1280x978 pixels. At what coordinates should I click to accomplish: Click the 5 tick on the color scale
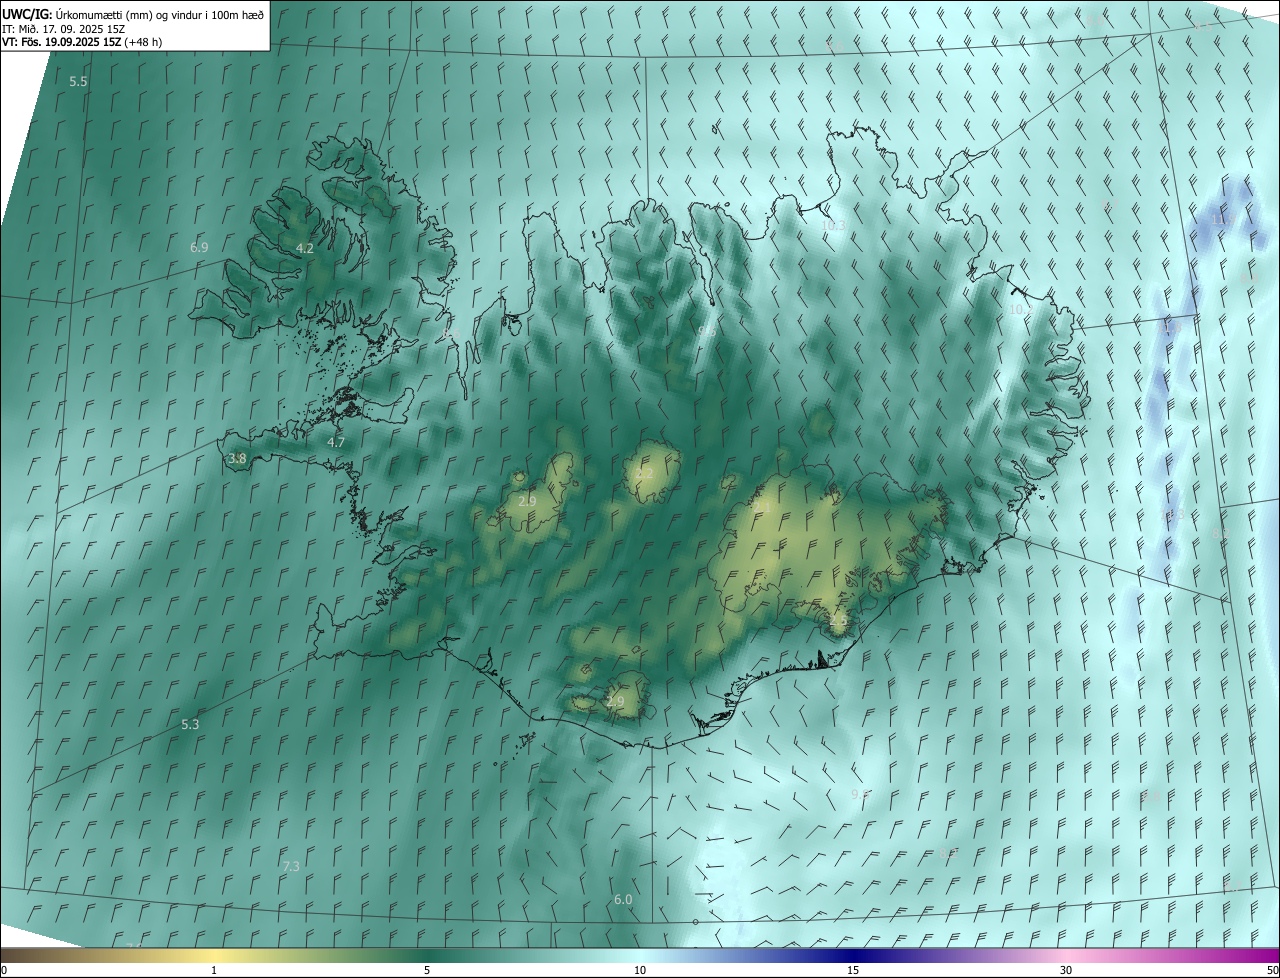426,971
